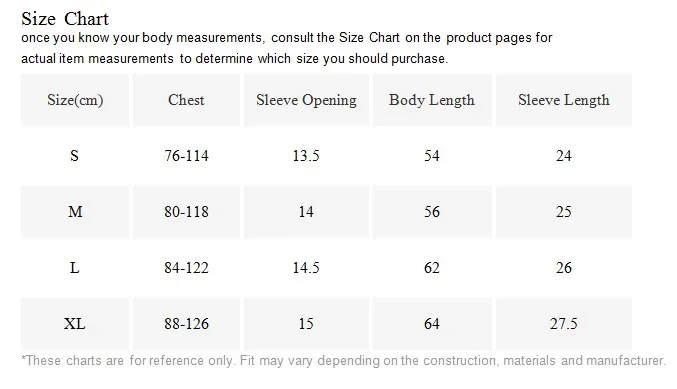This screenshot has width=677, height=389.
Task: Click the Chest column header
Action: (x=186, y=100)
